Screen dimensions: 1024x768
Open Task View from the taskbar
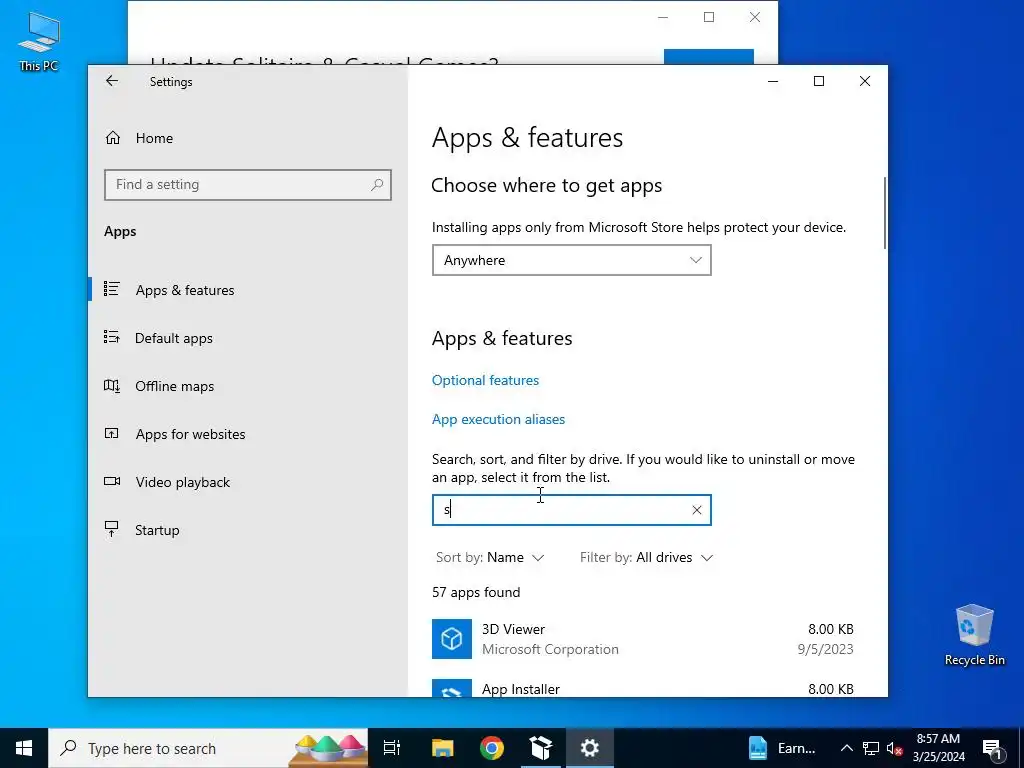pos(392,748)
